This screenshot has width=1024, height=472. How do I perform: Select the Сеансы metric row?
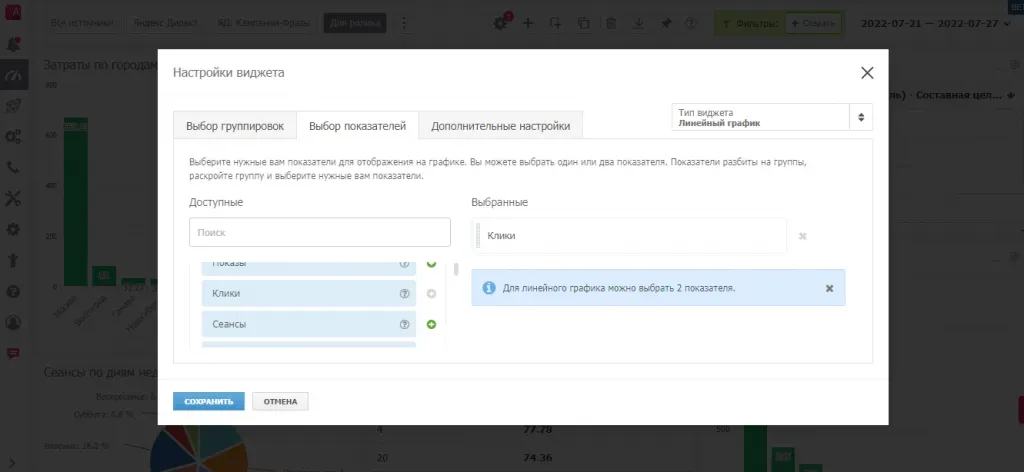[309, 324]
